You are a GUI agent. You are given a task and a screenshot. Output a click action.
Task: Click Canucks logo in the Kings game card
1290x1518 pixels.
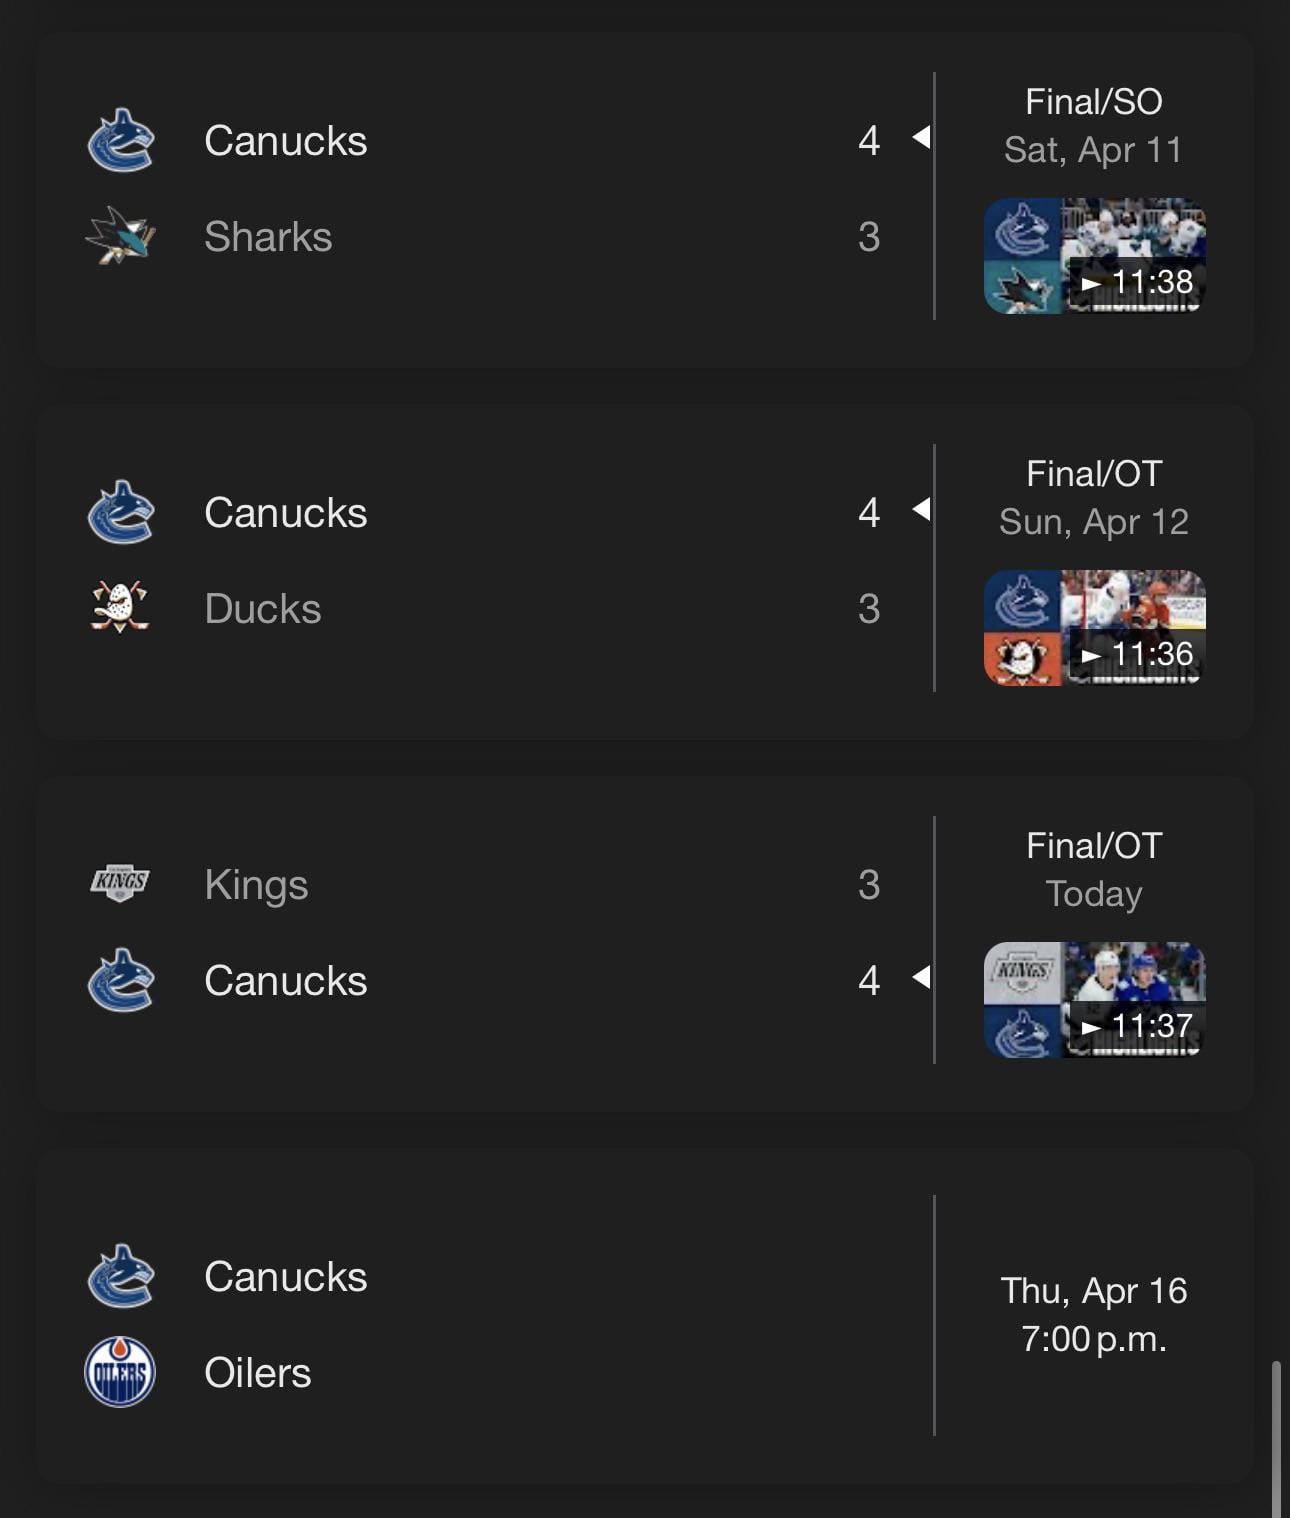[120, 980]
